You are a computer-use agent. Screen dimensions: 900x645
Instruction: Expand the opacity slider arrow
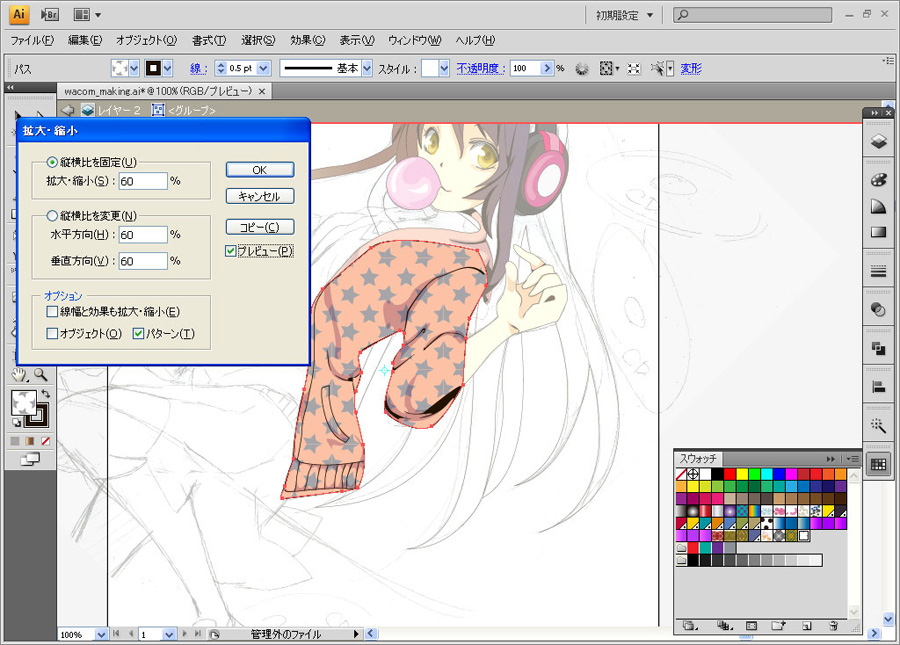547,69
